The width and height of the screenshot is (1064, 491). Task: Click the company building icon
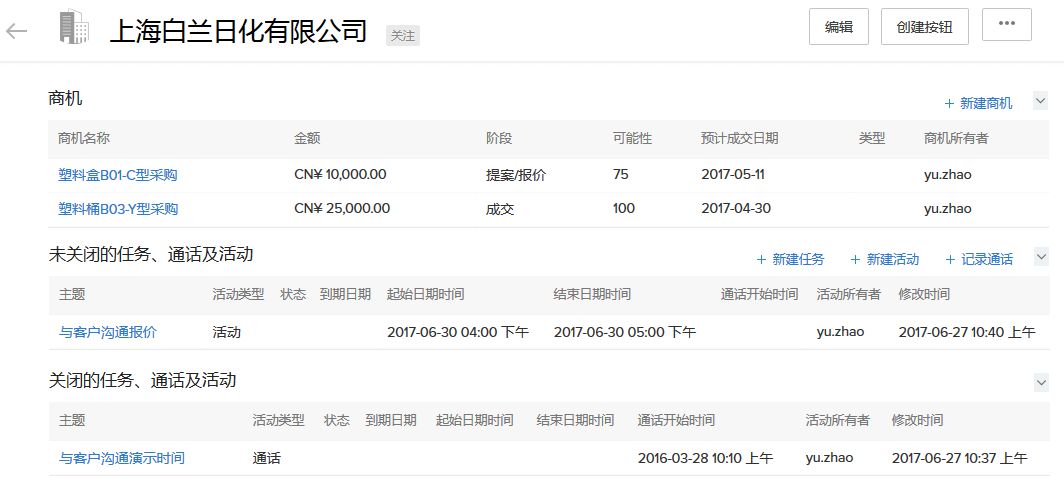tap(74, 28)
